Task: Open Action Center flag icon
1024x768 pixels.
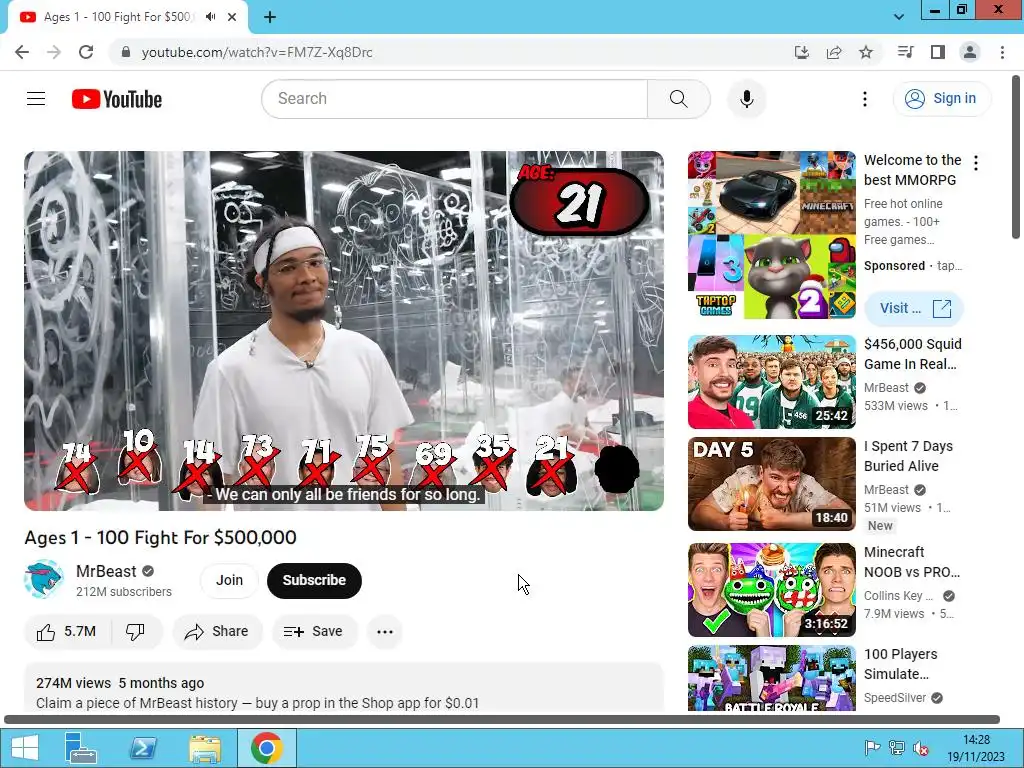Action: (872, 748)
